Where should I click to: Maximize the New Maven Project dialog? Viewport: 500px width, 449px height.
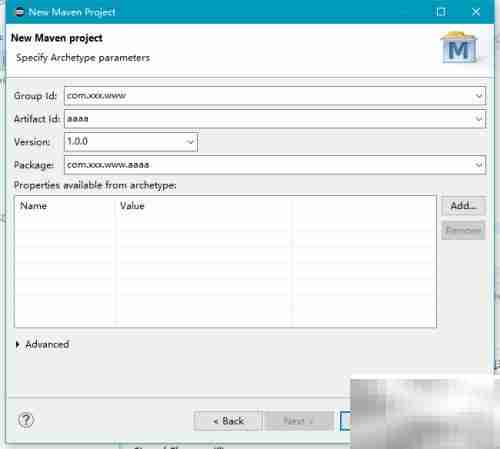click(441, 12)
